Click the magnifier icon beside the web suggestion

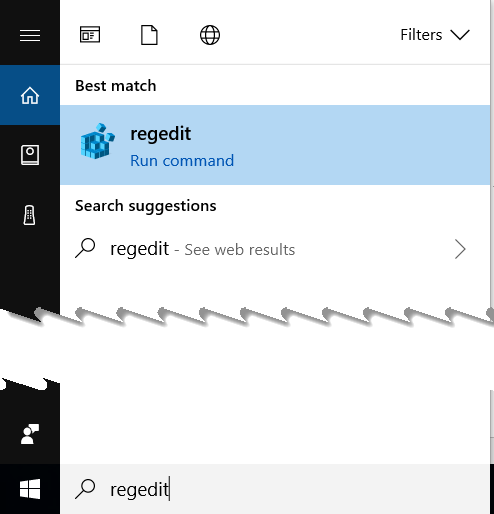(x=85, y=248)
